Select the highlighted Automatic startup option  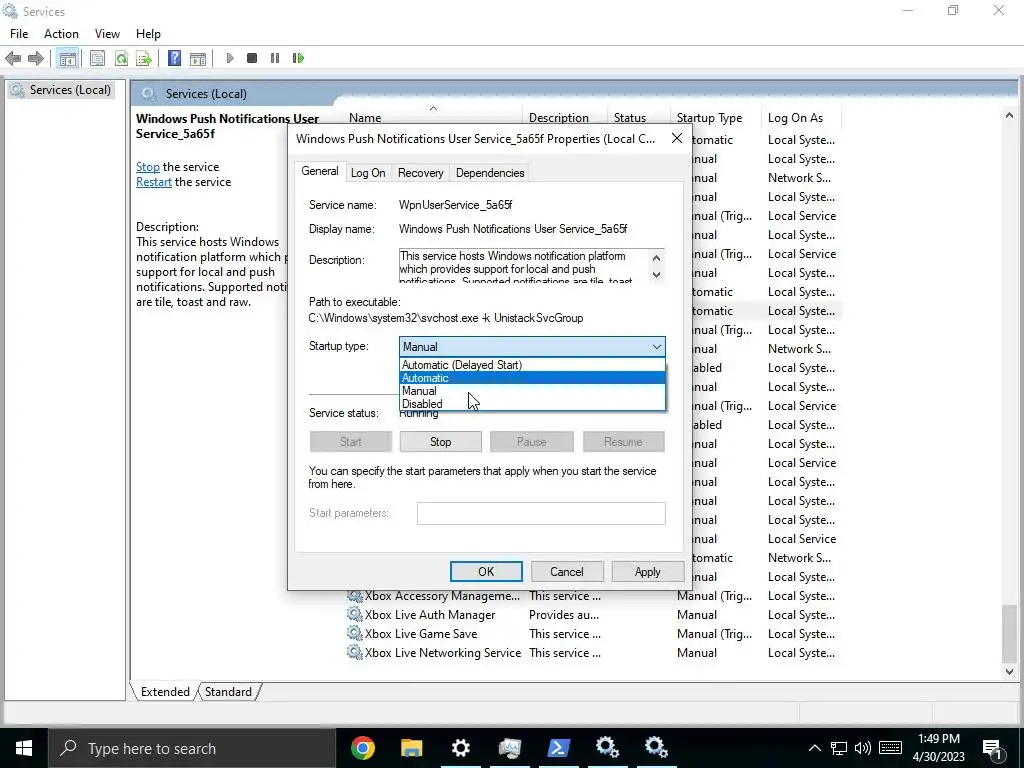point(532,378)
